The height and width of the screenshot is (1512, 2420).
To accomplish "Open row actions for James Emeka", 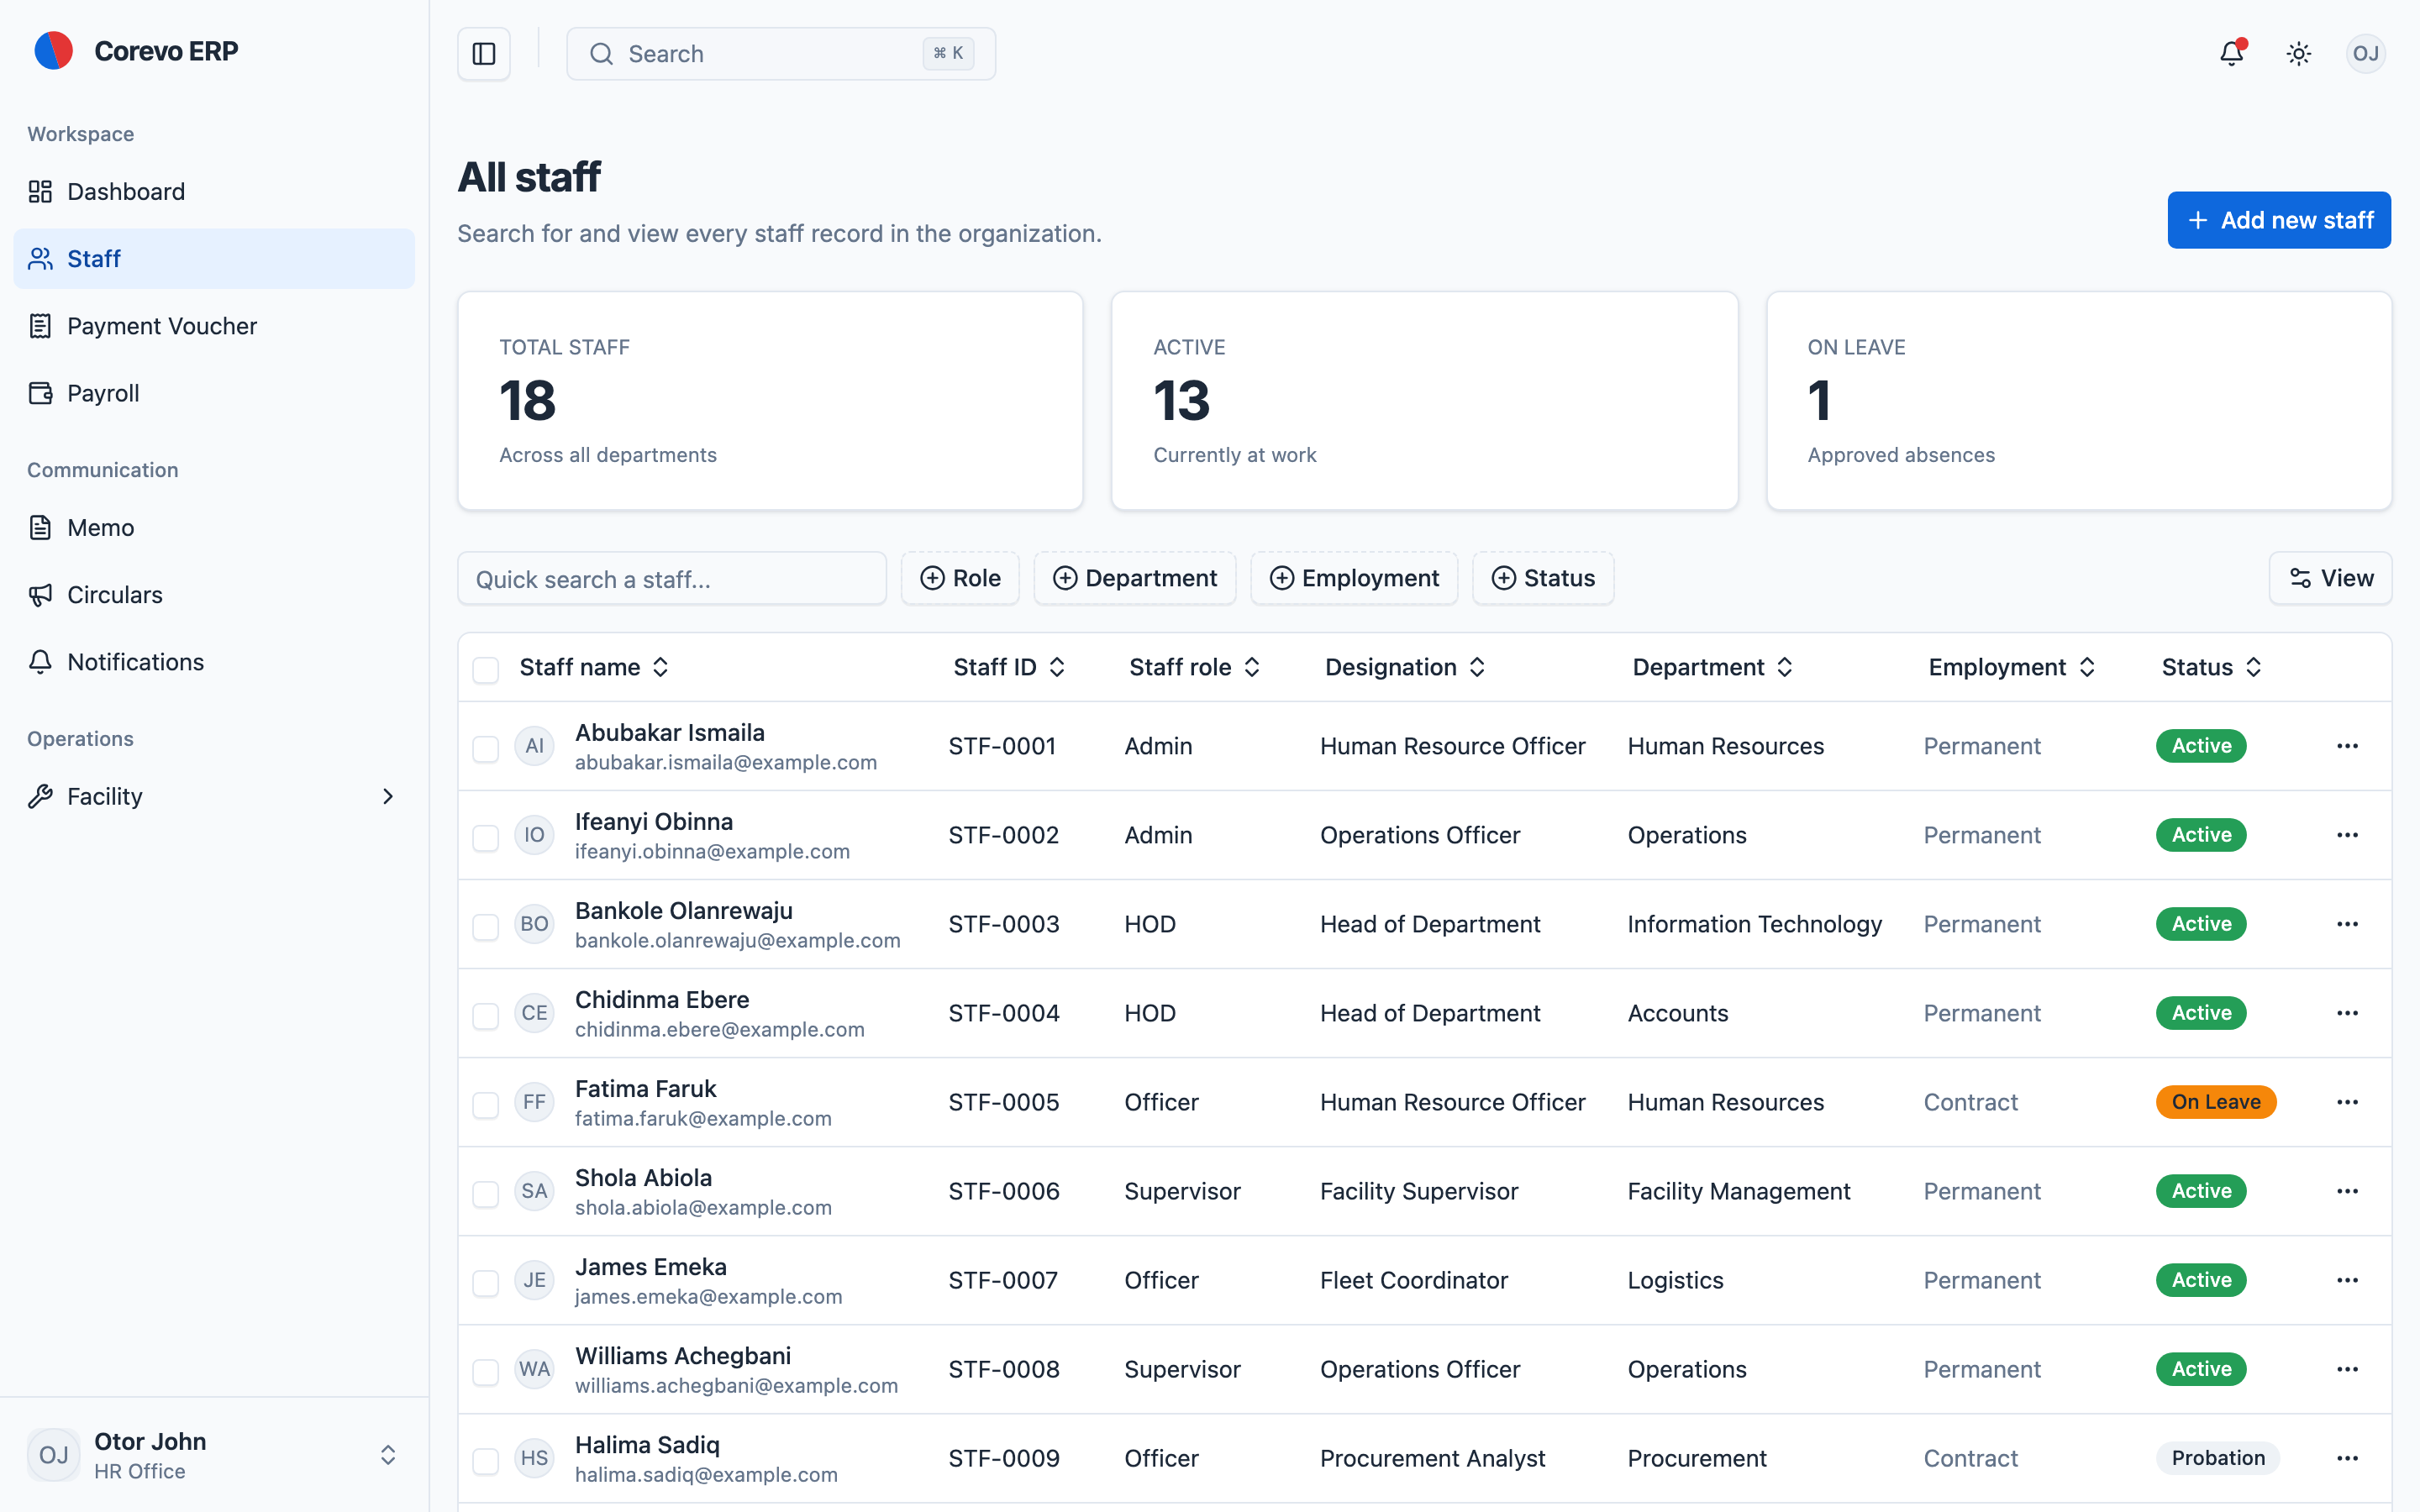I will 2348,1280.
